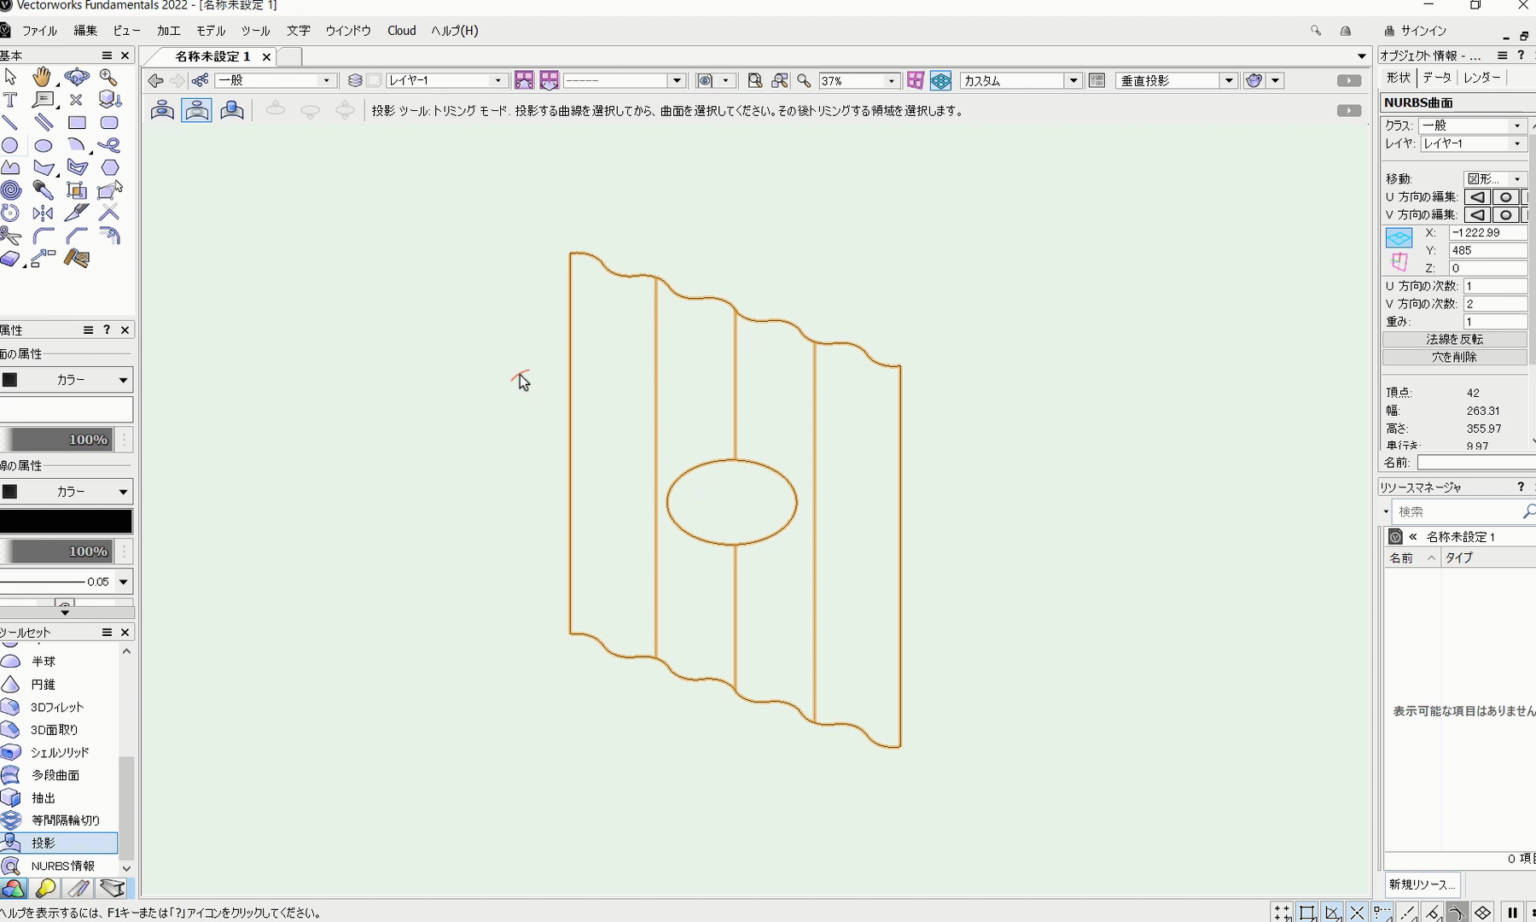
Task: Click the 検索 search field in Resource Manager
Action: point(1458,512)
